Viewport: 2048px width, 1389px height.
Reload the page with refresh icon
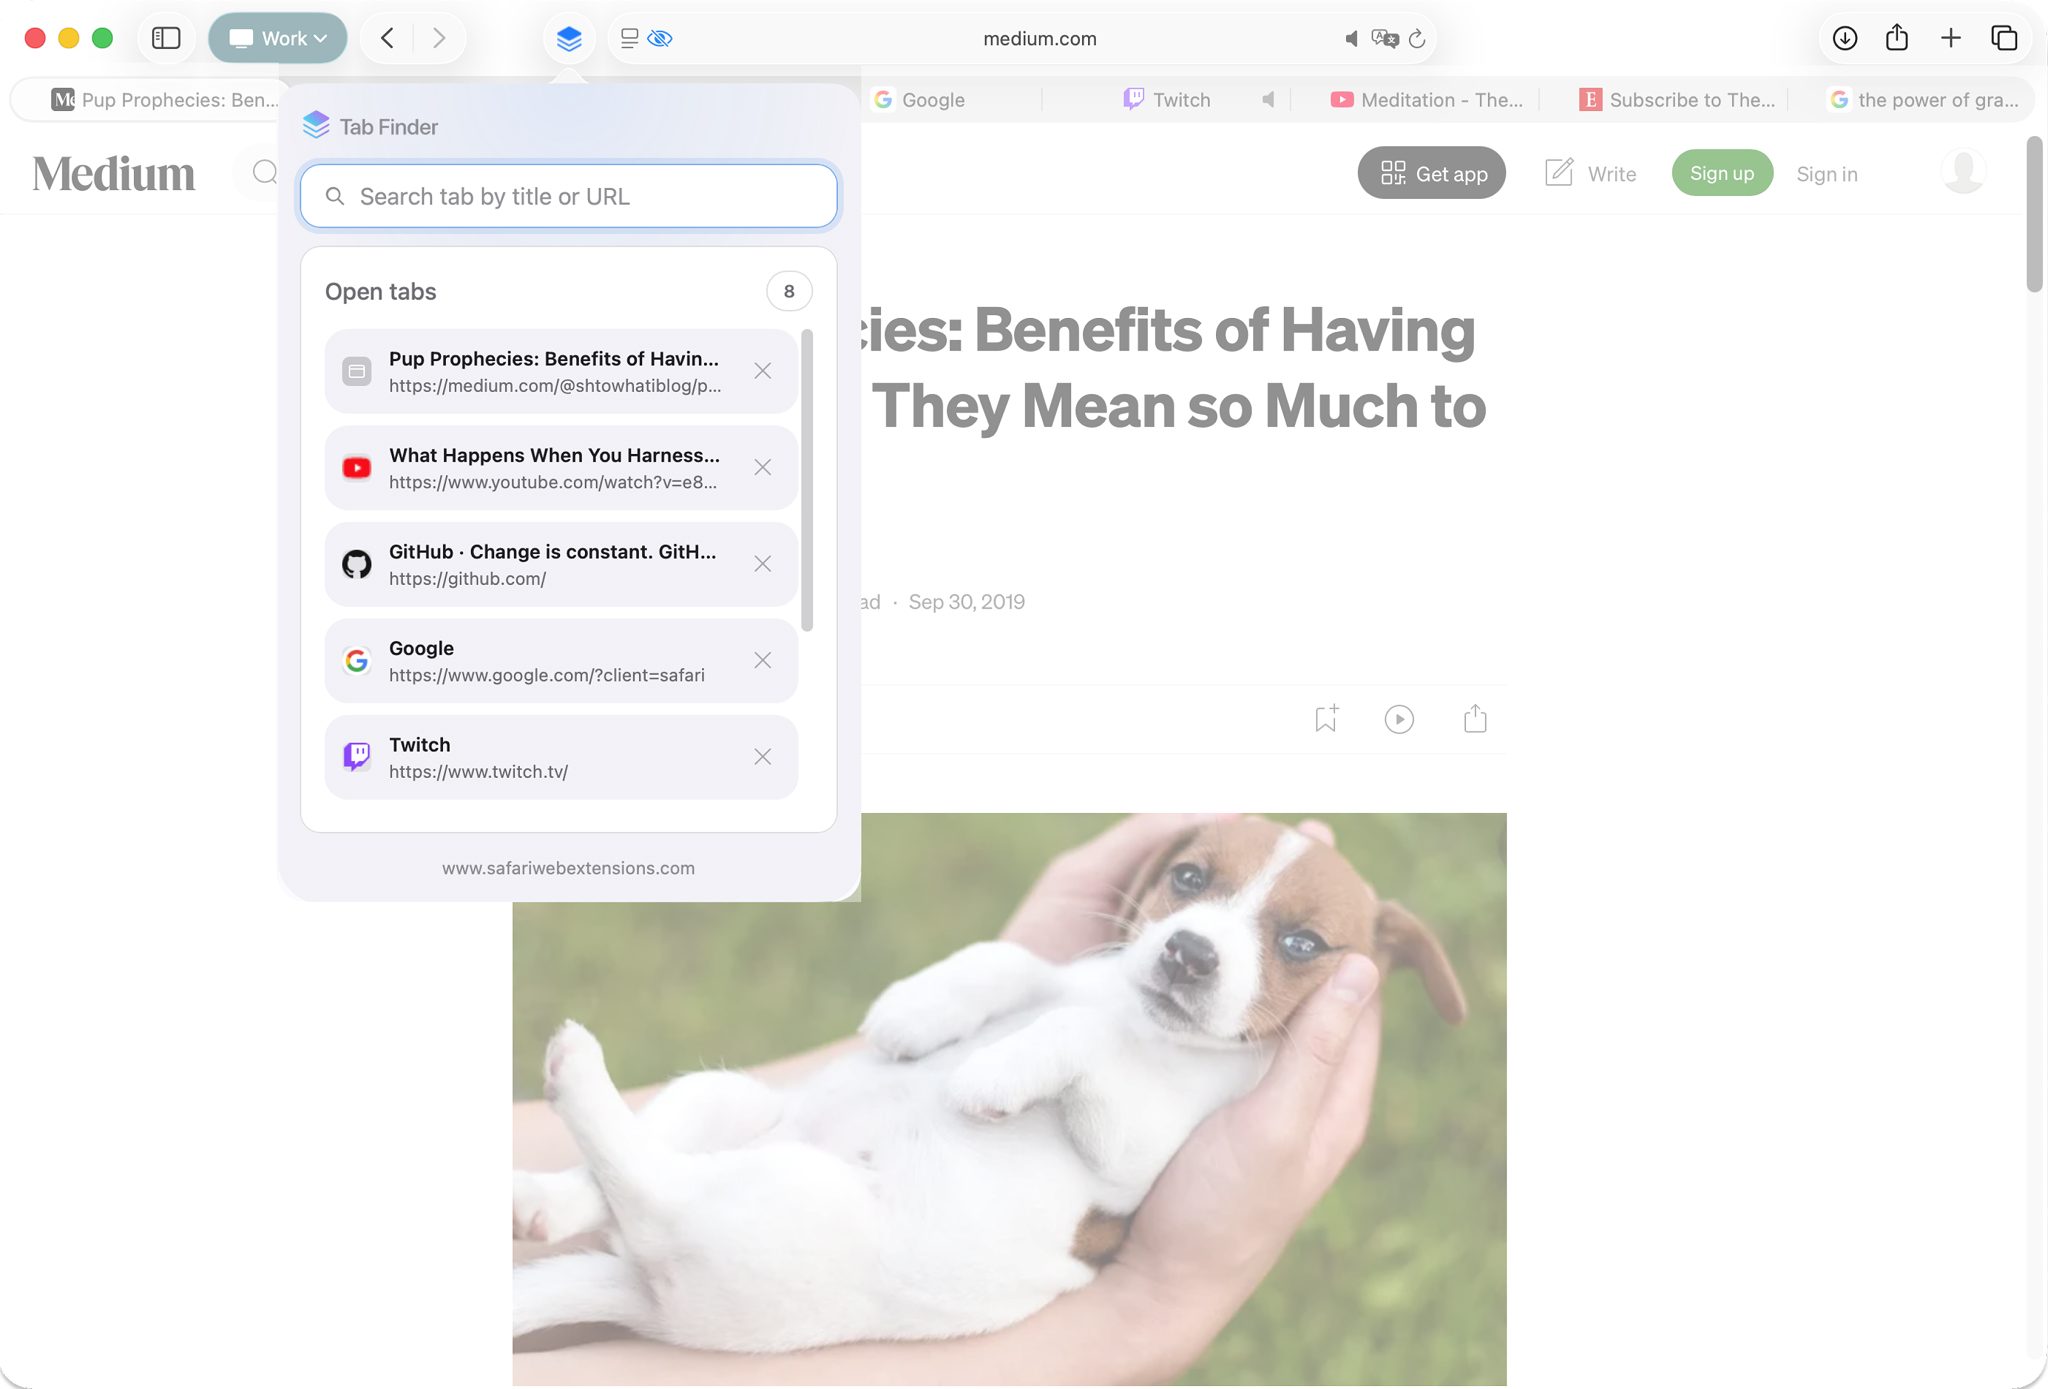pos(1417,38)
